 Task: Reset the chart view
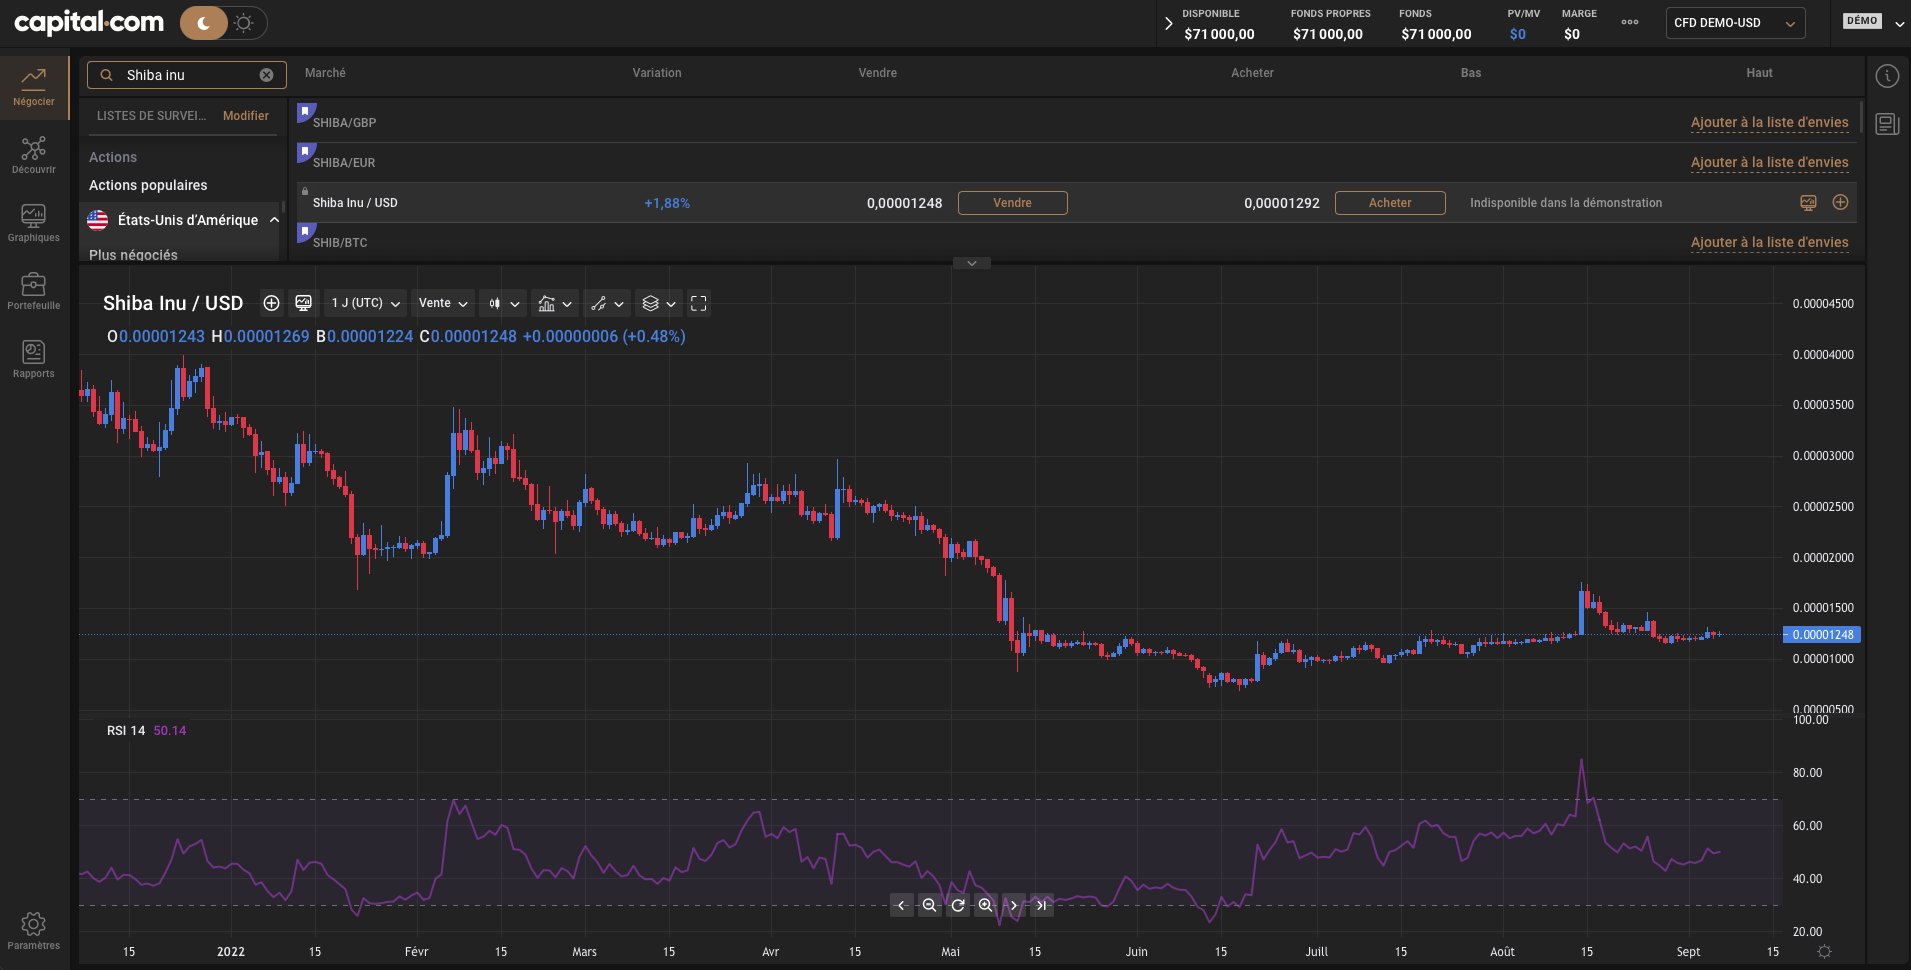coord(958,905)
